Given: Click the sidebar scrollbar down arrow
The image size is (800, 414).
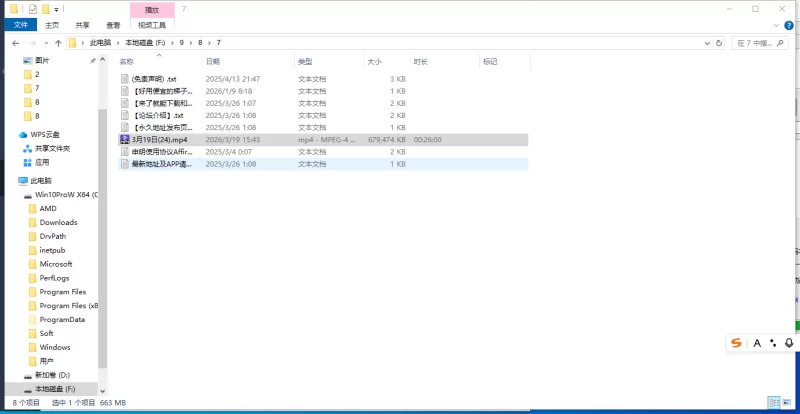Looking at the screenshot, I should click(x=103, y=391).
